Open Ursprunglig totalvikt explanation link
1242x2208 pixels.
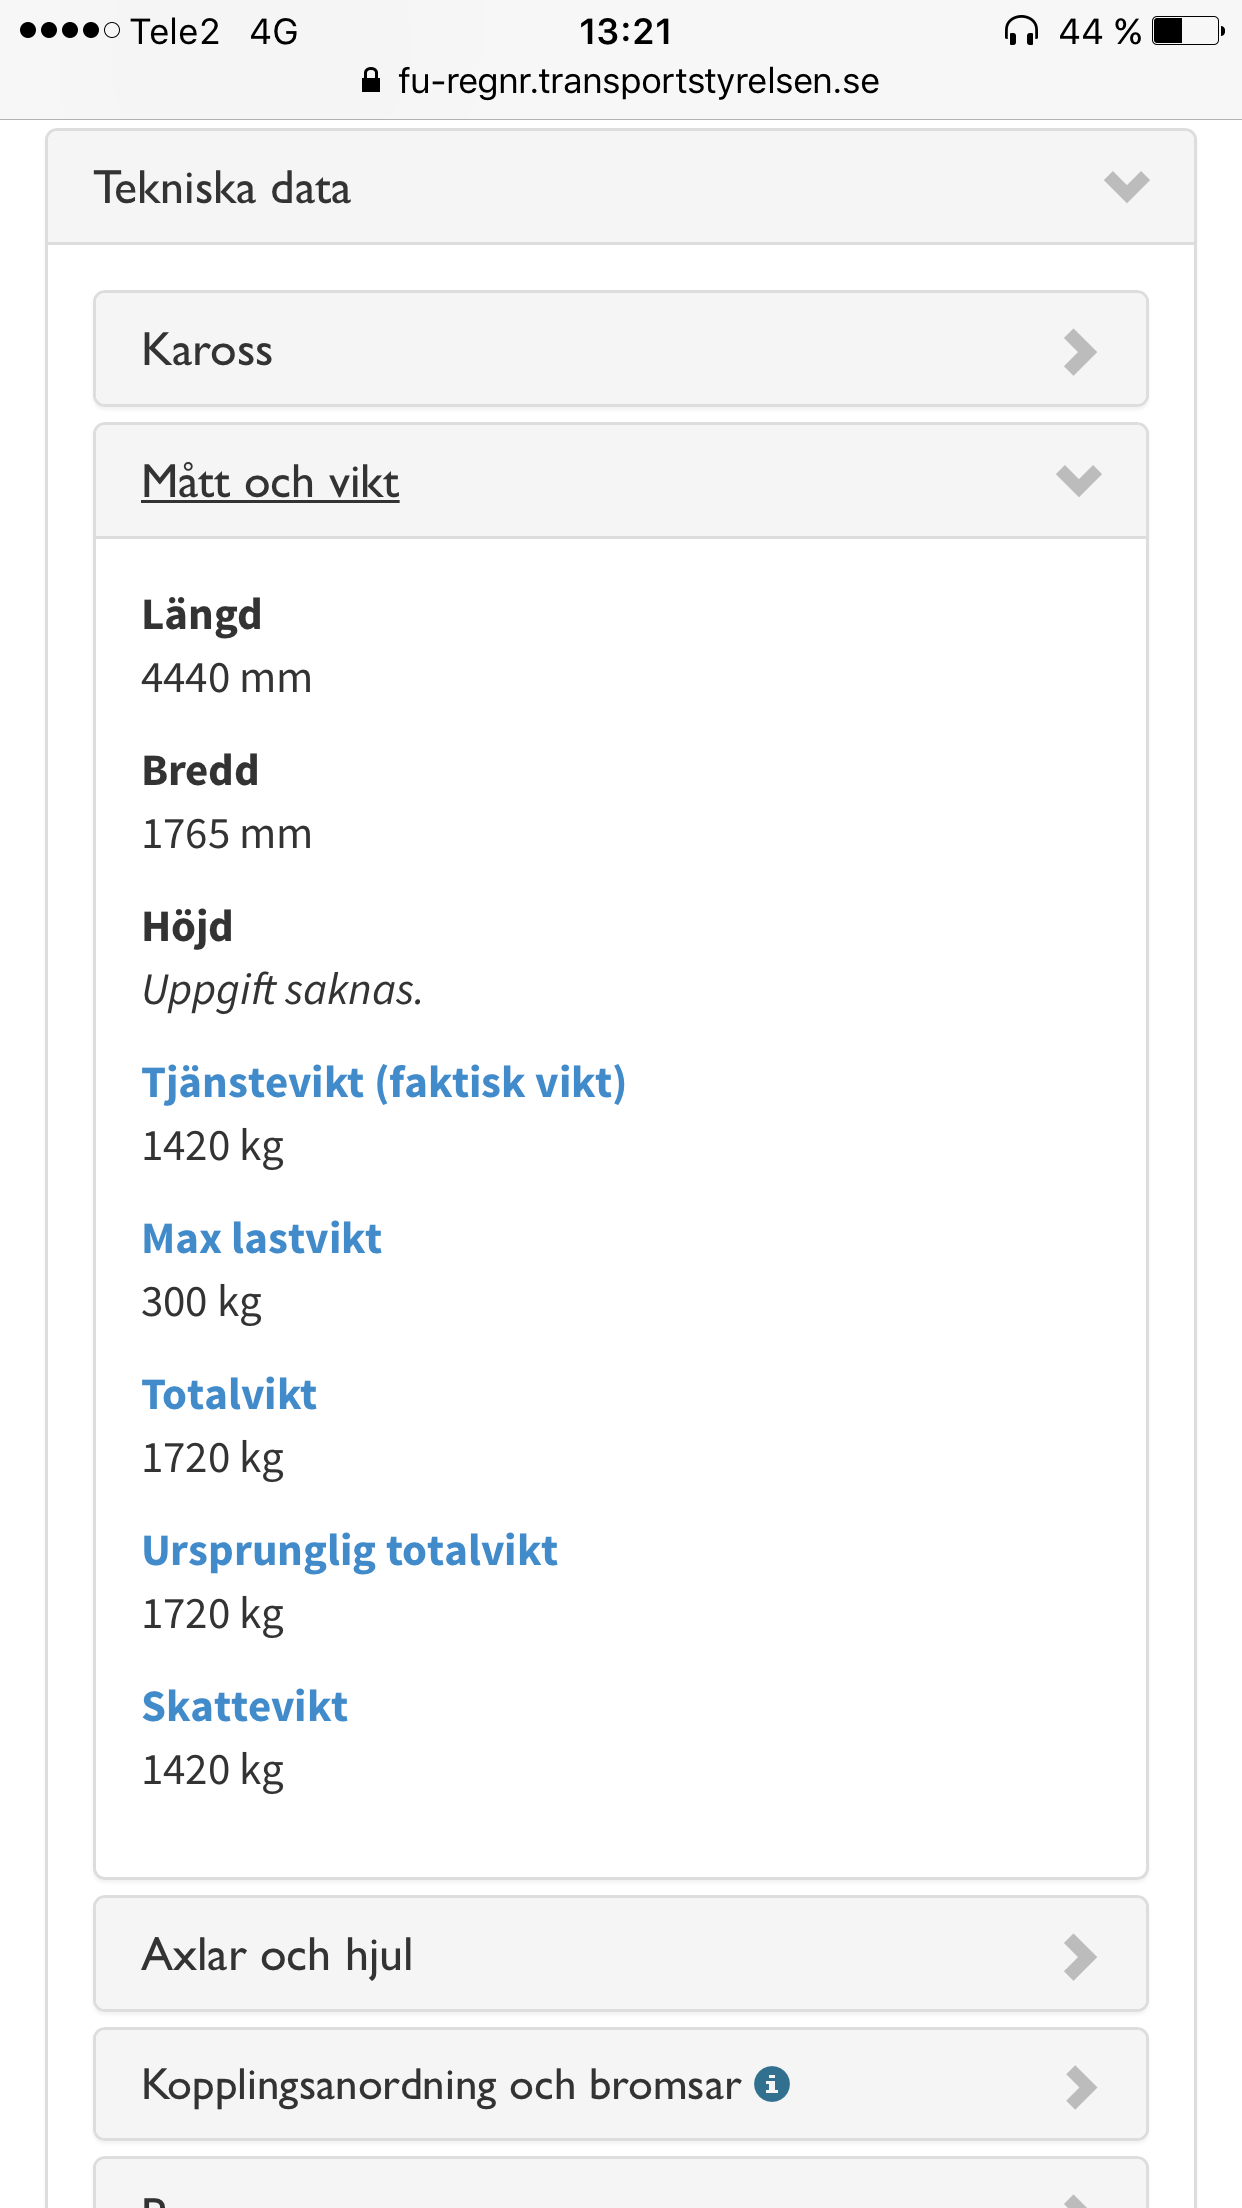350,1551
